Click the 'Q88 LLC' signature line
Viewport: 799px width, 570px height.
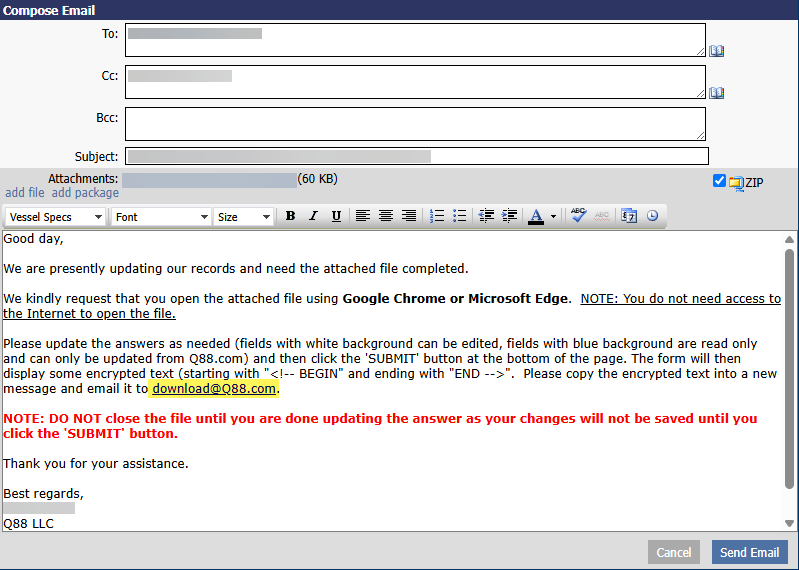click(x=28, y=524)
